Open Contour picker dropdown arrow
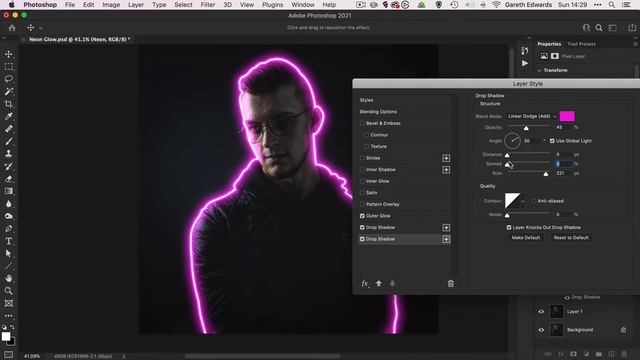This screenshot has width=640, height=360. tap(523, 201)
